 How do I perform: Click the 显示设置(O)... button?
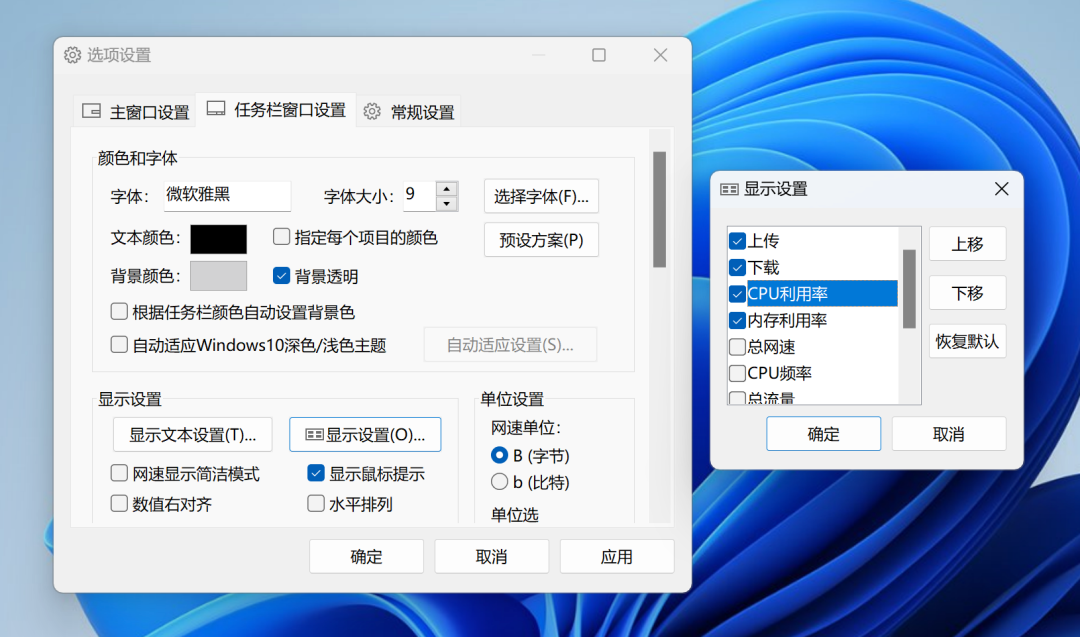click(365, 435)
